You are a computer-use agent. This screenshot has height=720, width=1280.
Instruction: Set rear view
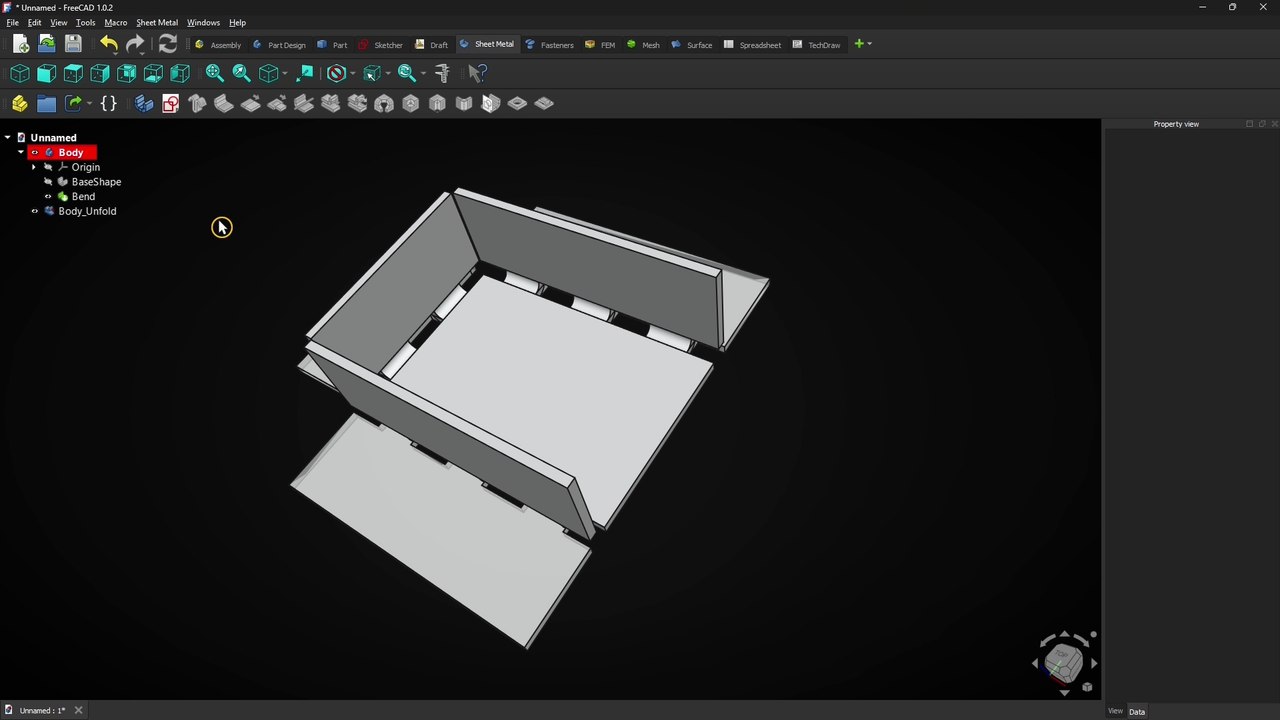pyautogui.click(x=127, y=73)
